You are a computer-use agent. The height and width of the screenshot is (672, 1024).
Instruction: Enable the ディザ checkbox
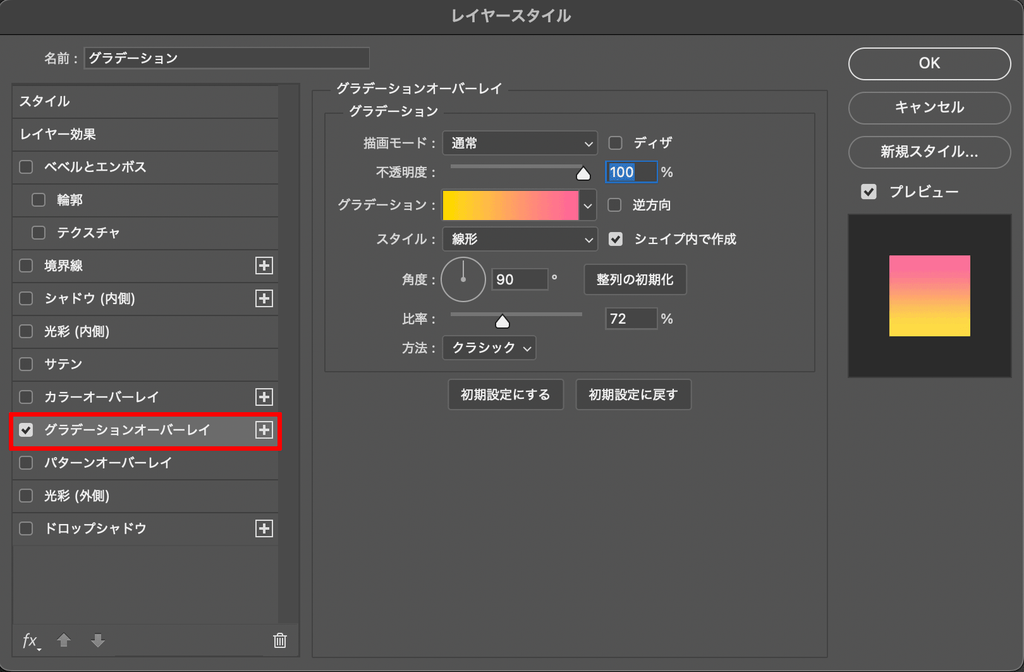point(615,142)
